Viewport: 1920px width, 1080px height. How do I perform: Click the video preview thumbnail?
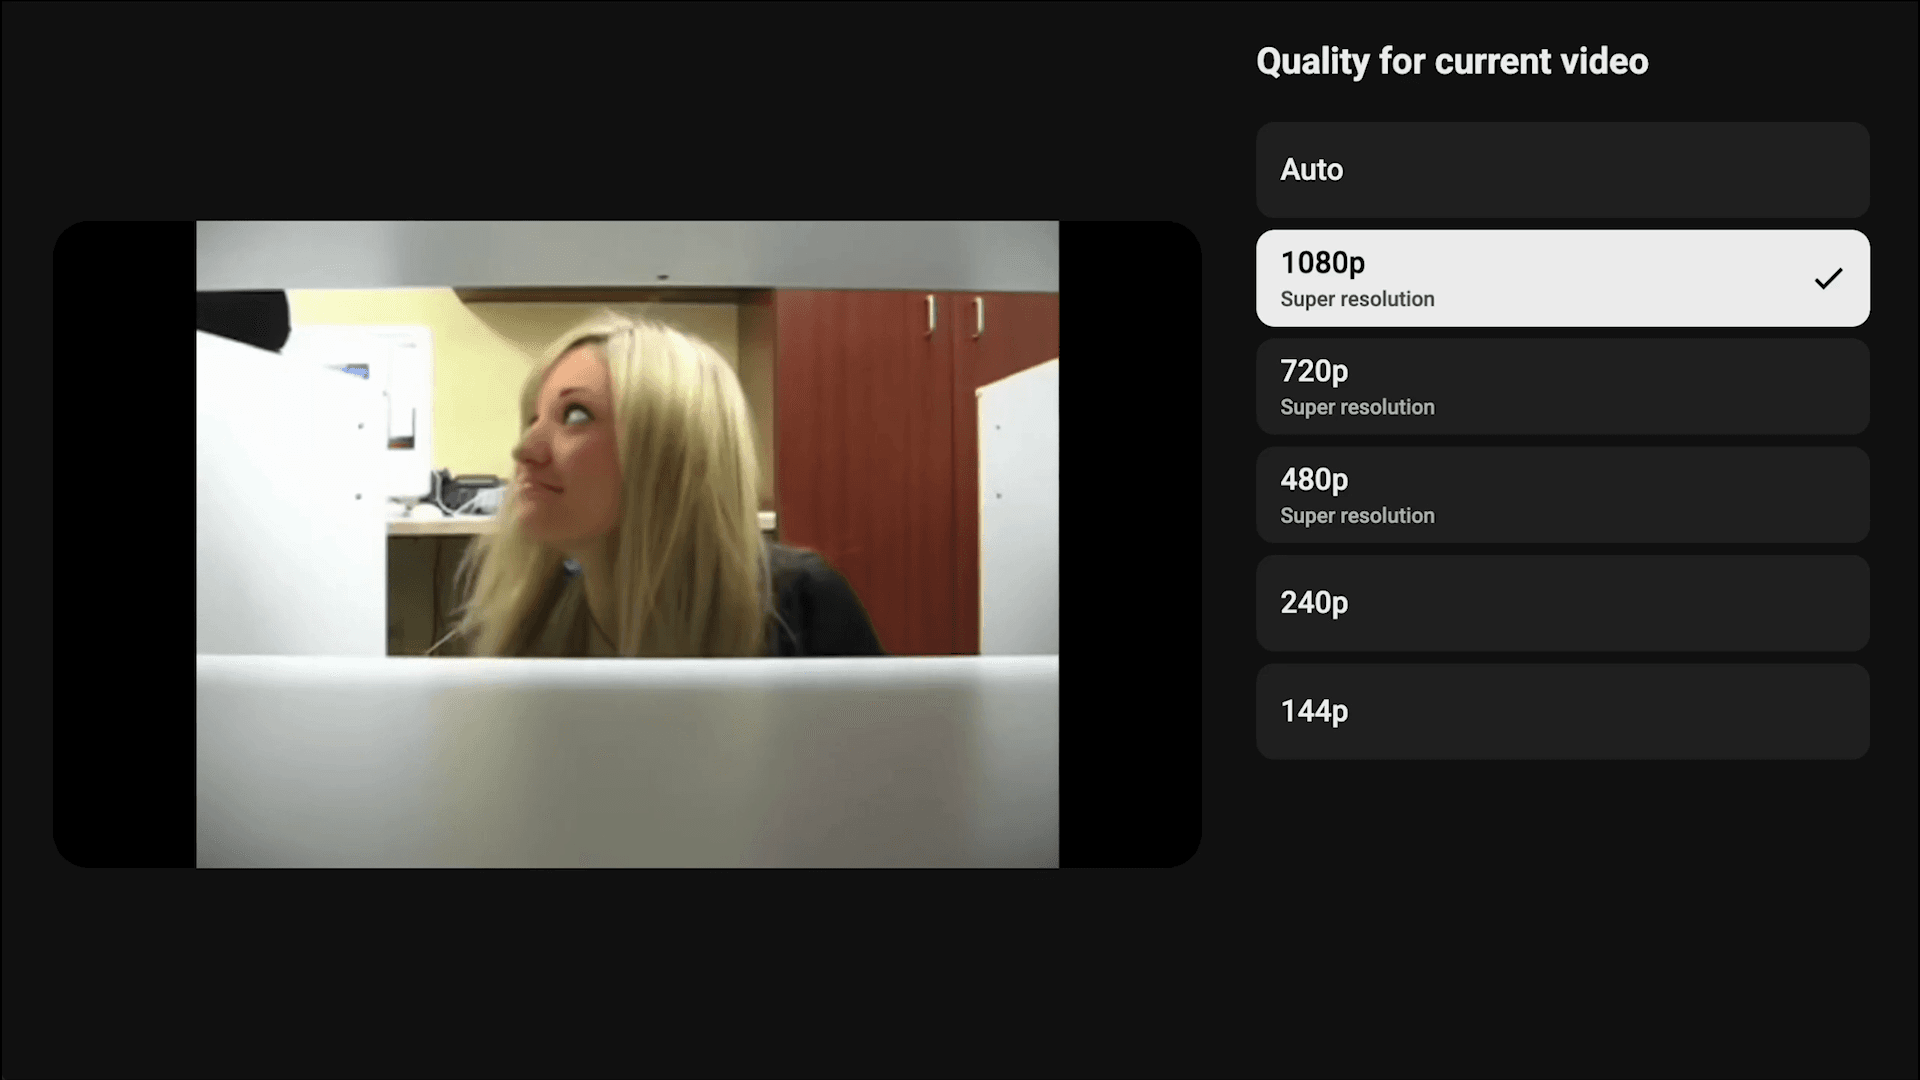click(627, 544)
